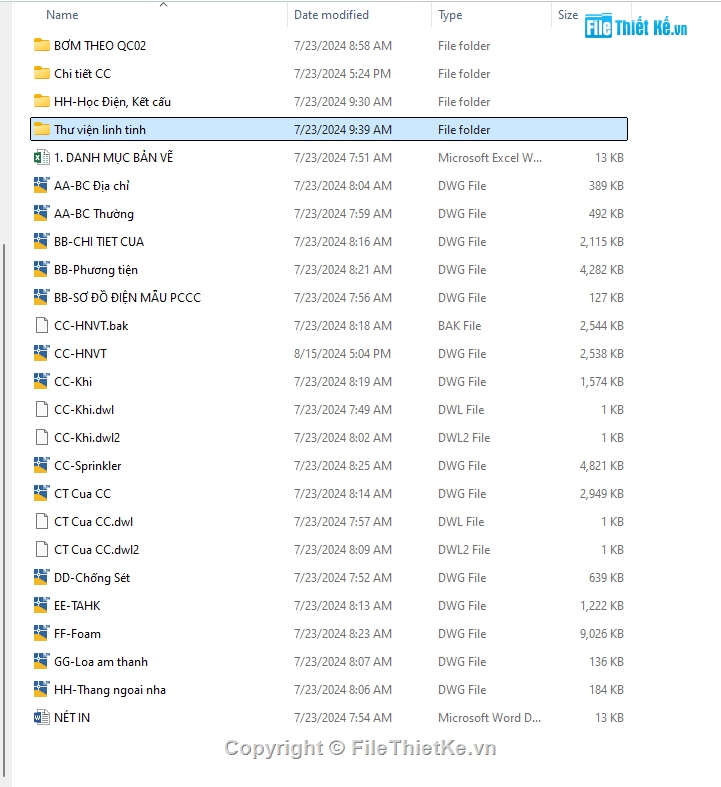Click the DWG icon of CC-HNVT

(x=42, y=353)
